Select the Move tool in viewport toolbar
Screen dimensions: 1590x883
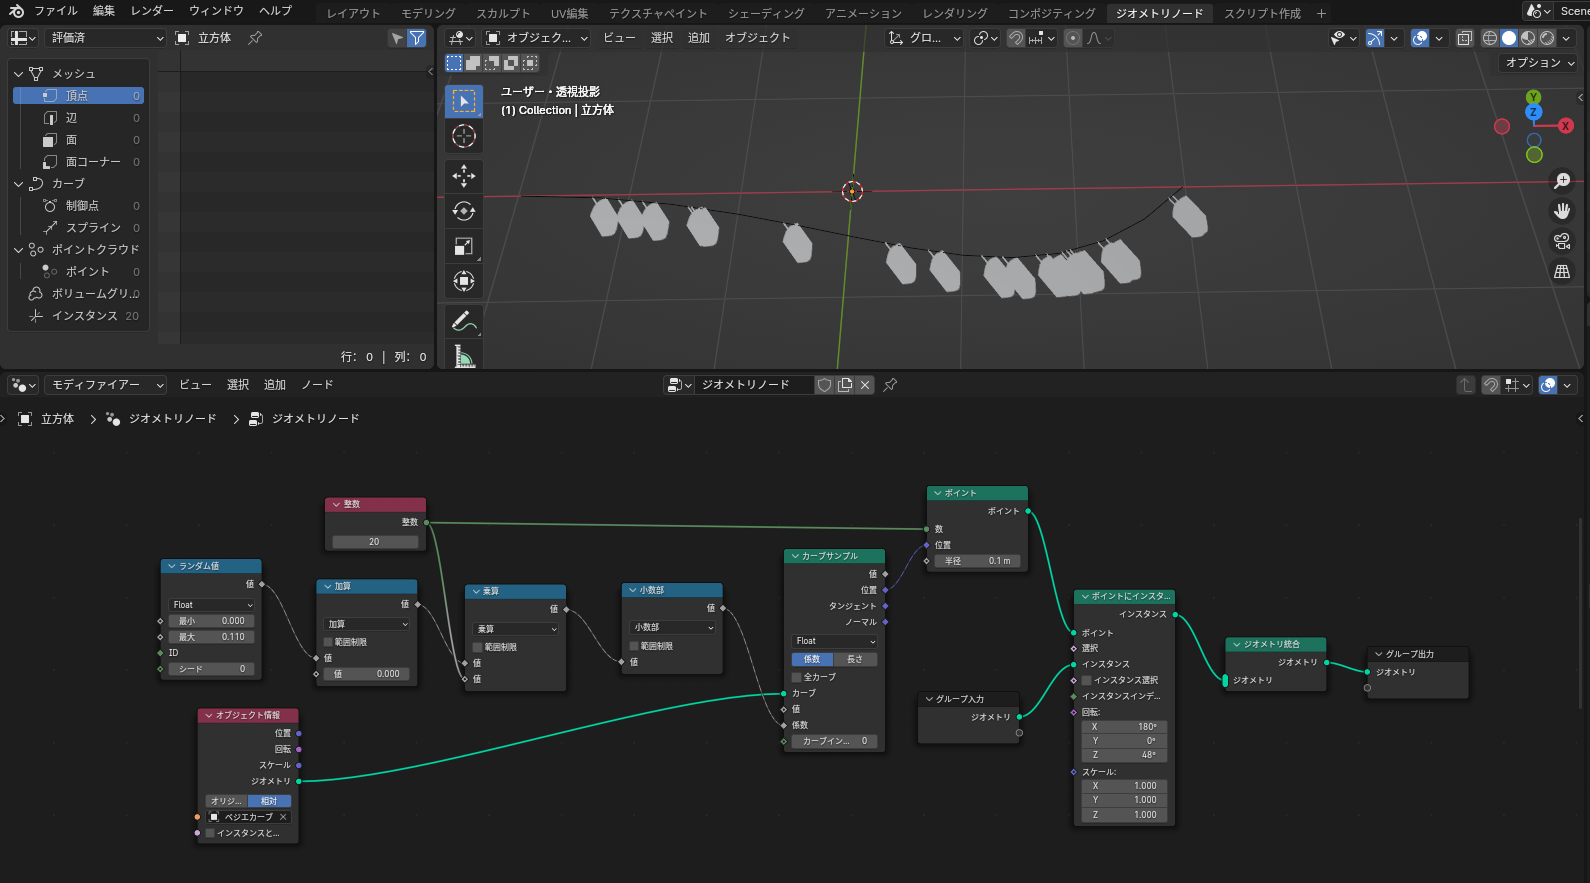[x=463, y=176]
